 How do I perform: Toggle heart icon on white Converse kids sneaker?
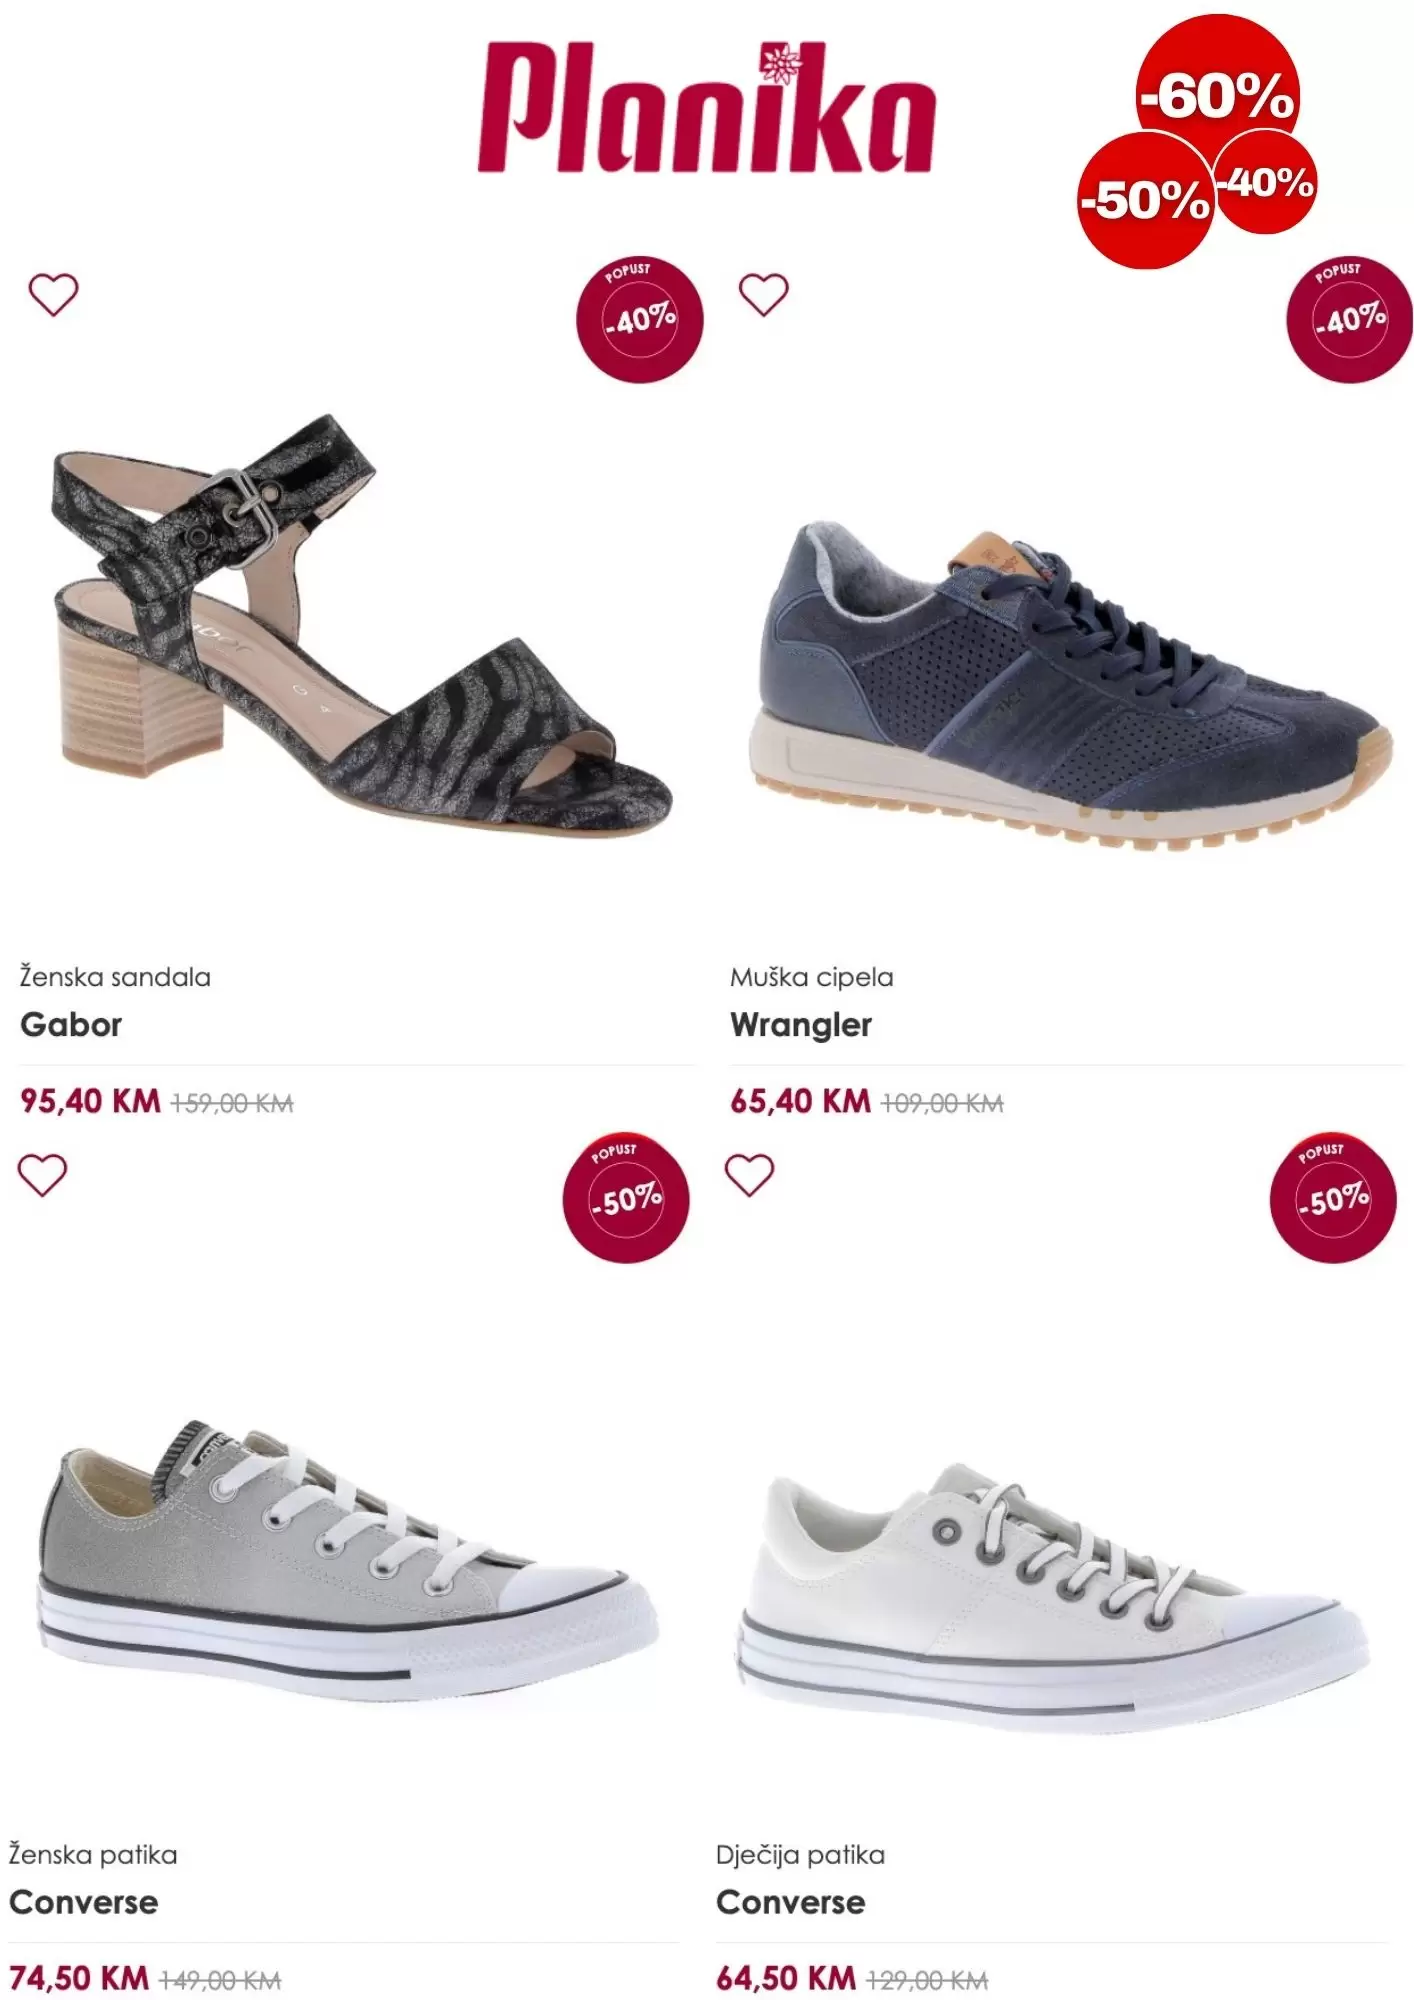750,1175
